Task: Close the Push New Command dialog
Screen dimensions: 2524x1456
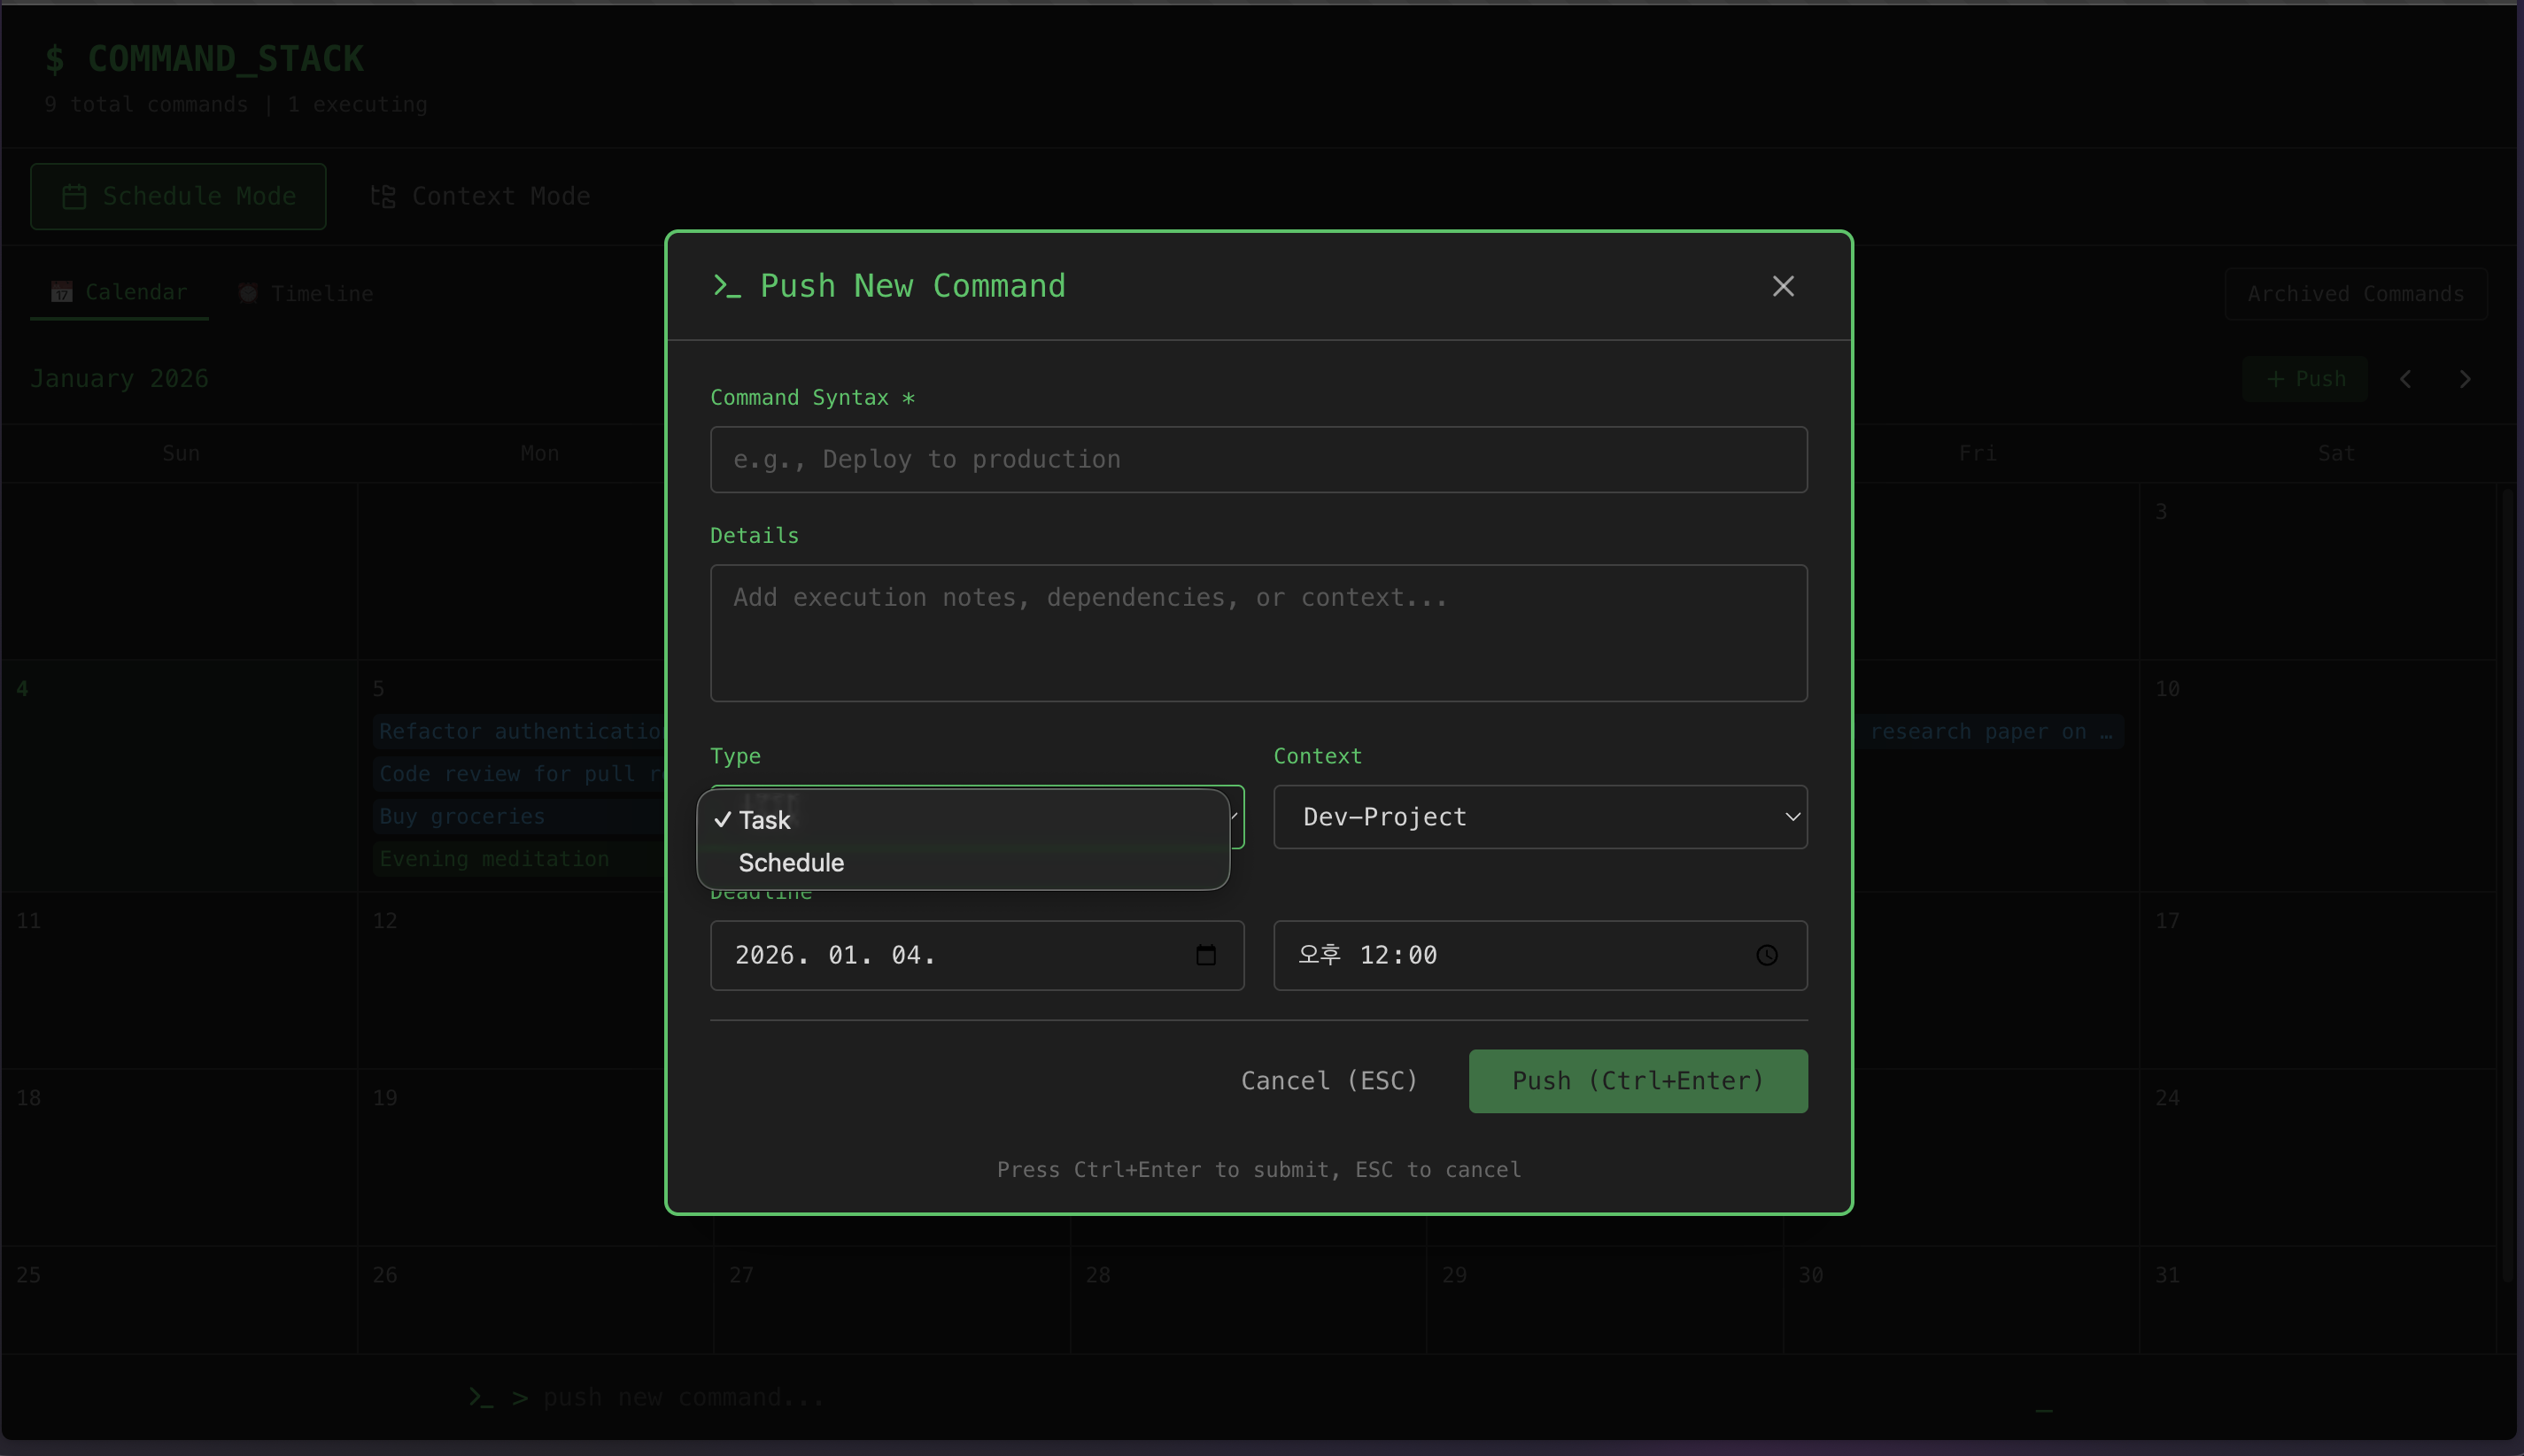Action: point(1782,286)
